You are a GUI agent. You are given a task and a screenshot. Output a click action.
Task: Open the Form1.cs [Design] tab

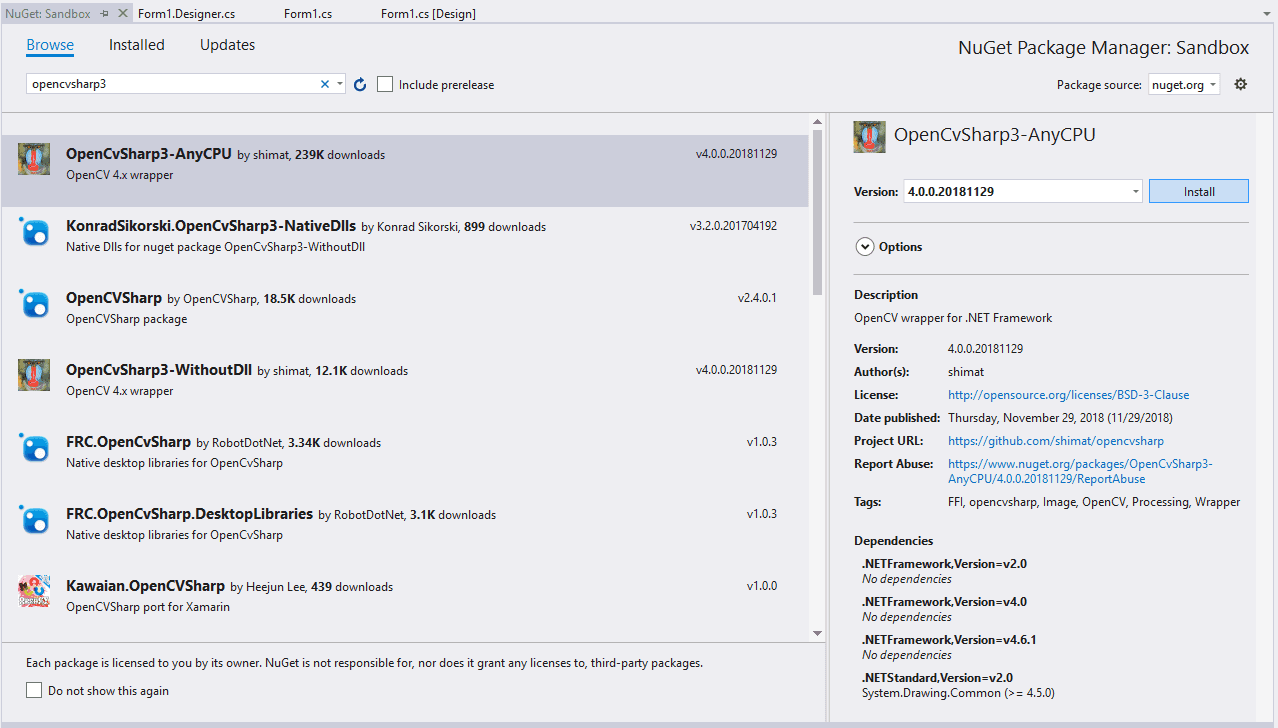(428, 13)
